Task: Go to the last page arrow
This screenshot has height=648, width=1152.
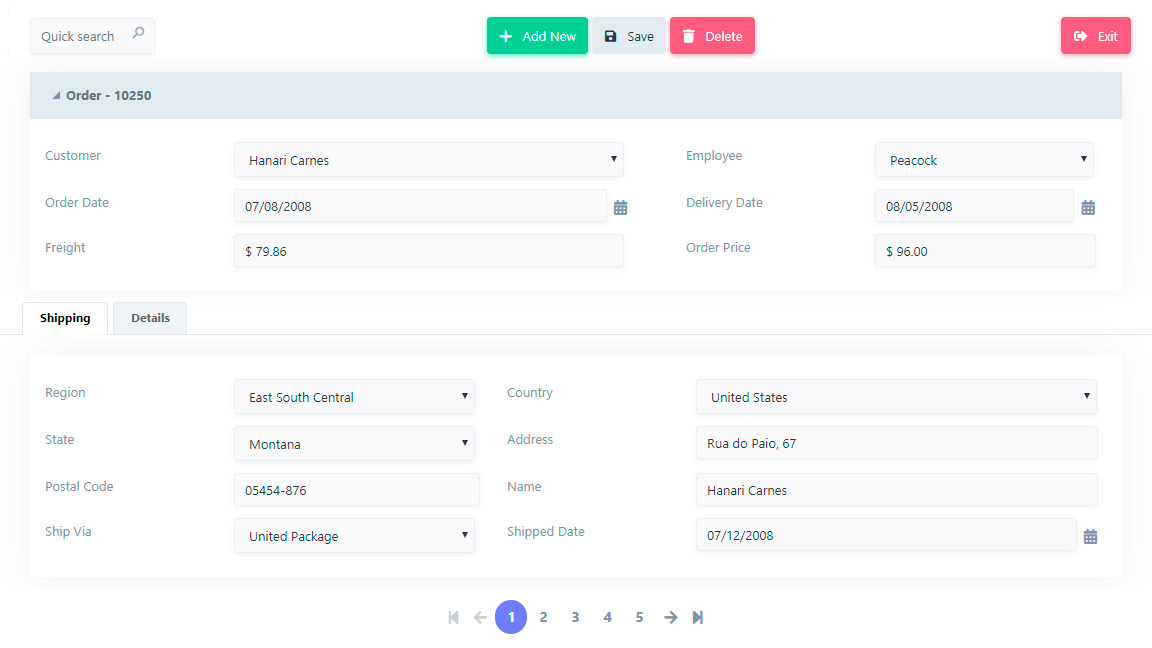Action: 698,617
